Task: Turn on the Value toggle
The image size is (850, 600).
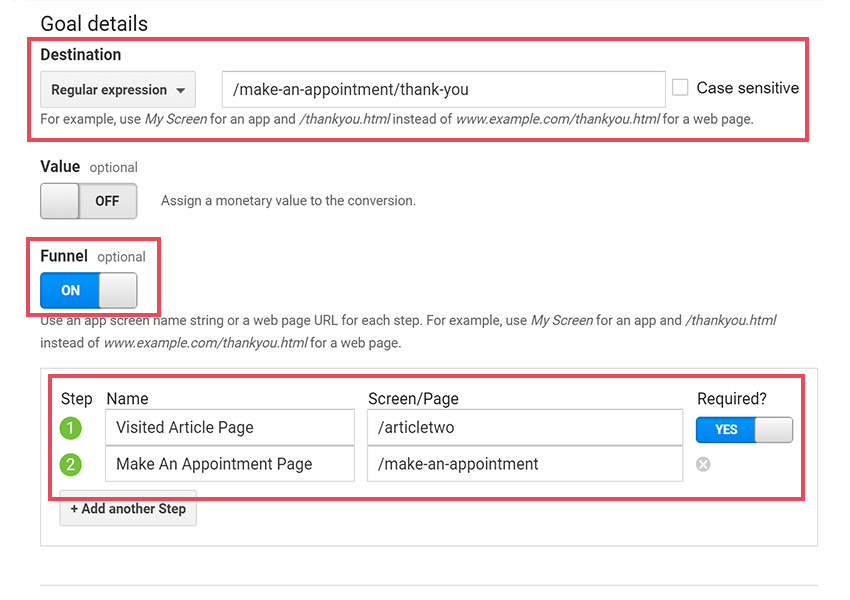Action: (88, 201)
